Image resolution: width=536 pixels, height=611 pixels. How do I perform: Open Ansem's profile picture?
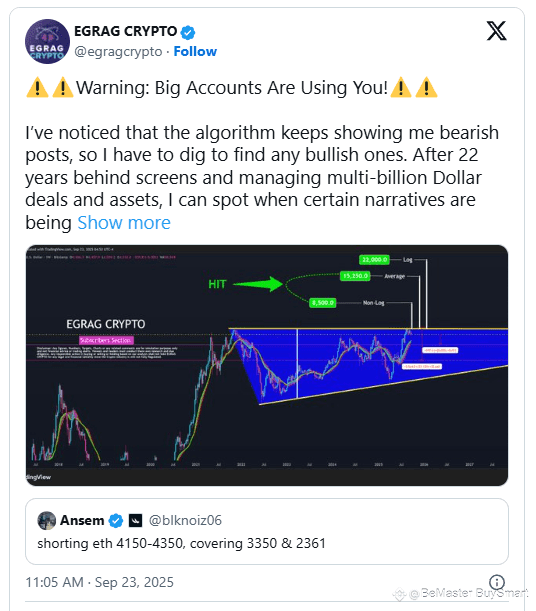pos(47,520)
